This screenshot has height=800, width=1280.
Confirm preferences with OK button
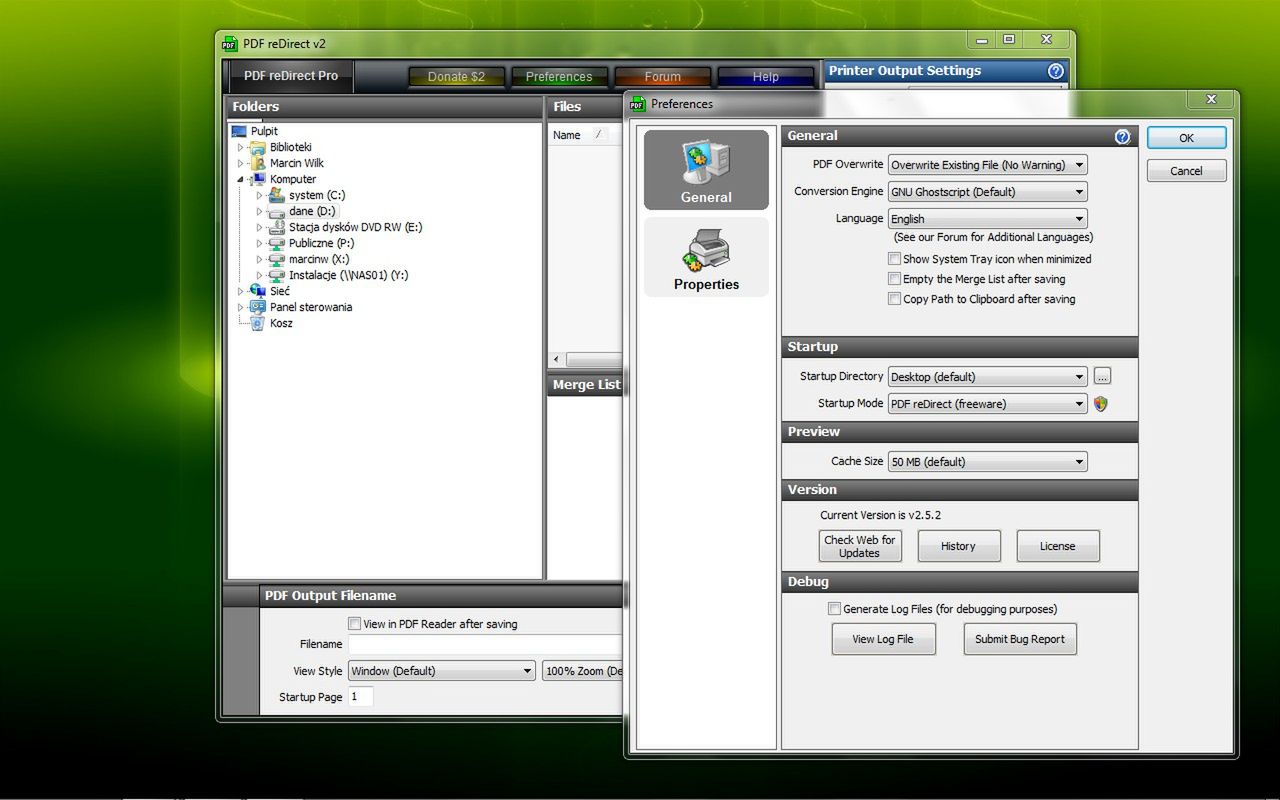point(1186,138)
